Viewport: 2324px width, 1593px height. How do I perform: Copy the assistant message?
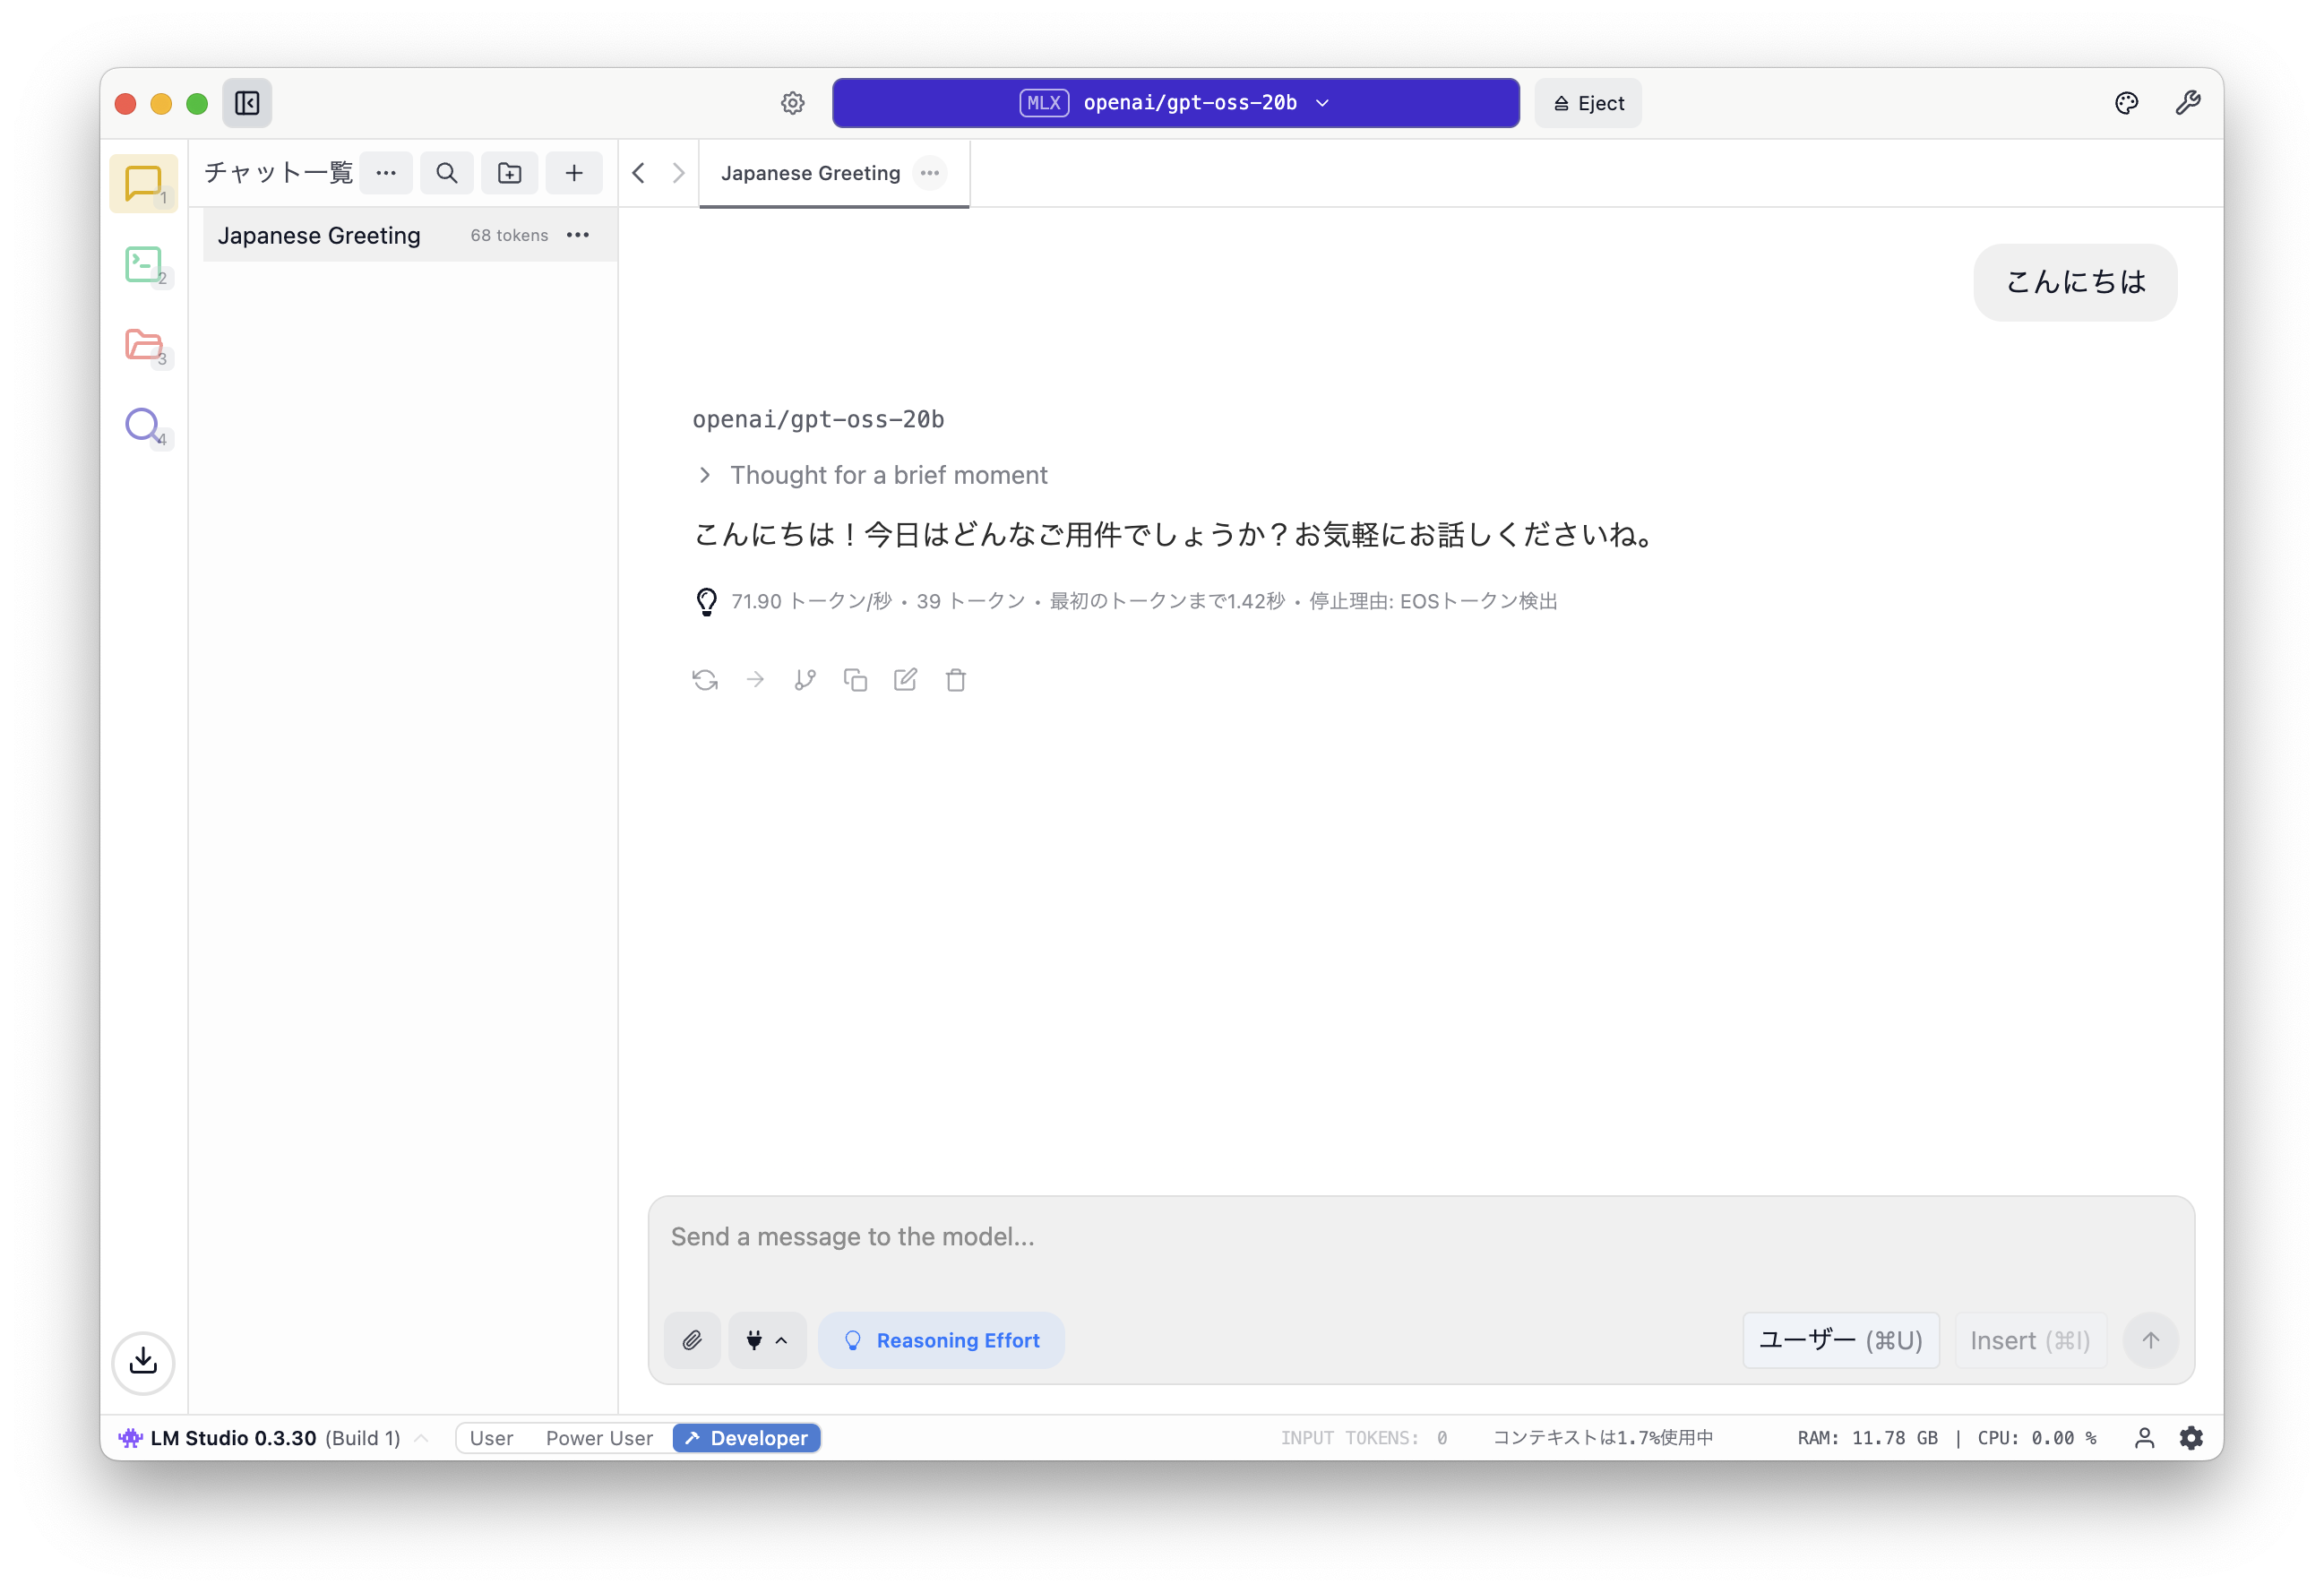[855, 680]
